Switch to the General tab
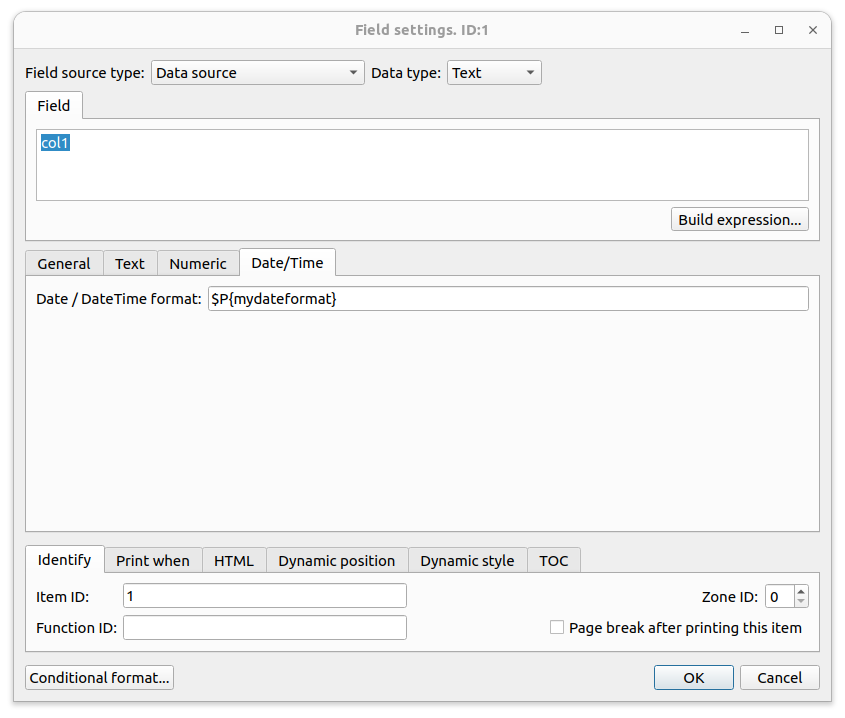Screen dimensions: 845x718 pos(64,264)
